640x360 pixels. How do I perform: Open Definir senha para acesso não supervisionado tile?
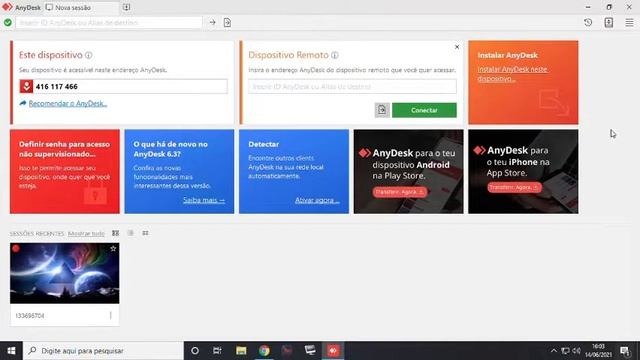coord(65,171)
